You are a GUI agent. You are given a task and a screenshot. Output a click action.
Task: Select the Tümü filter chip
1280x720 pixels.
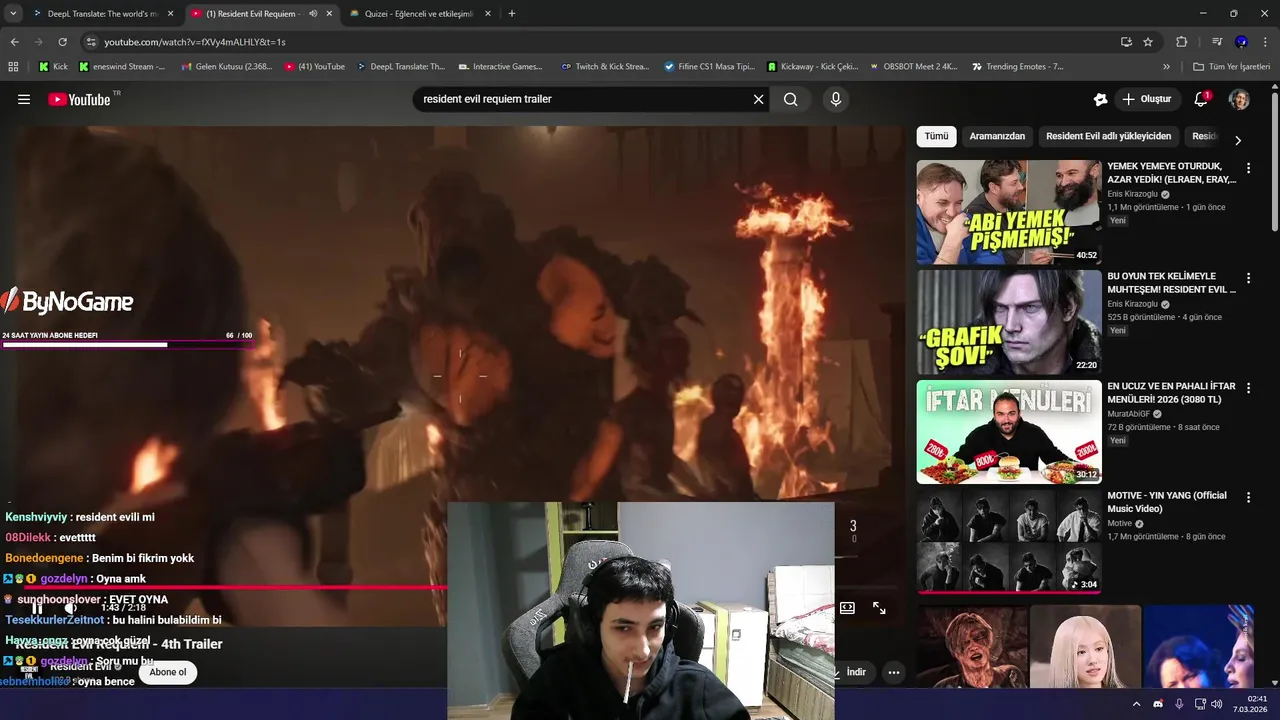(x=936, y=136)
